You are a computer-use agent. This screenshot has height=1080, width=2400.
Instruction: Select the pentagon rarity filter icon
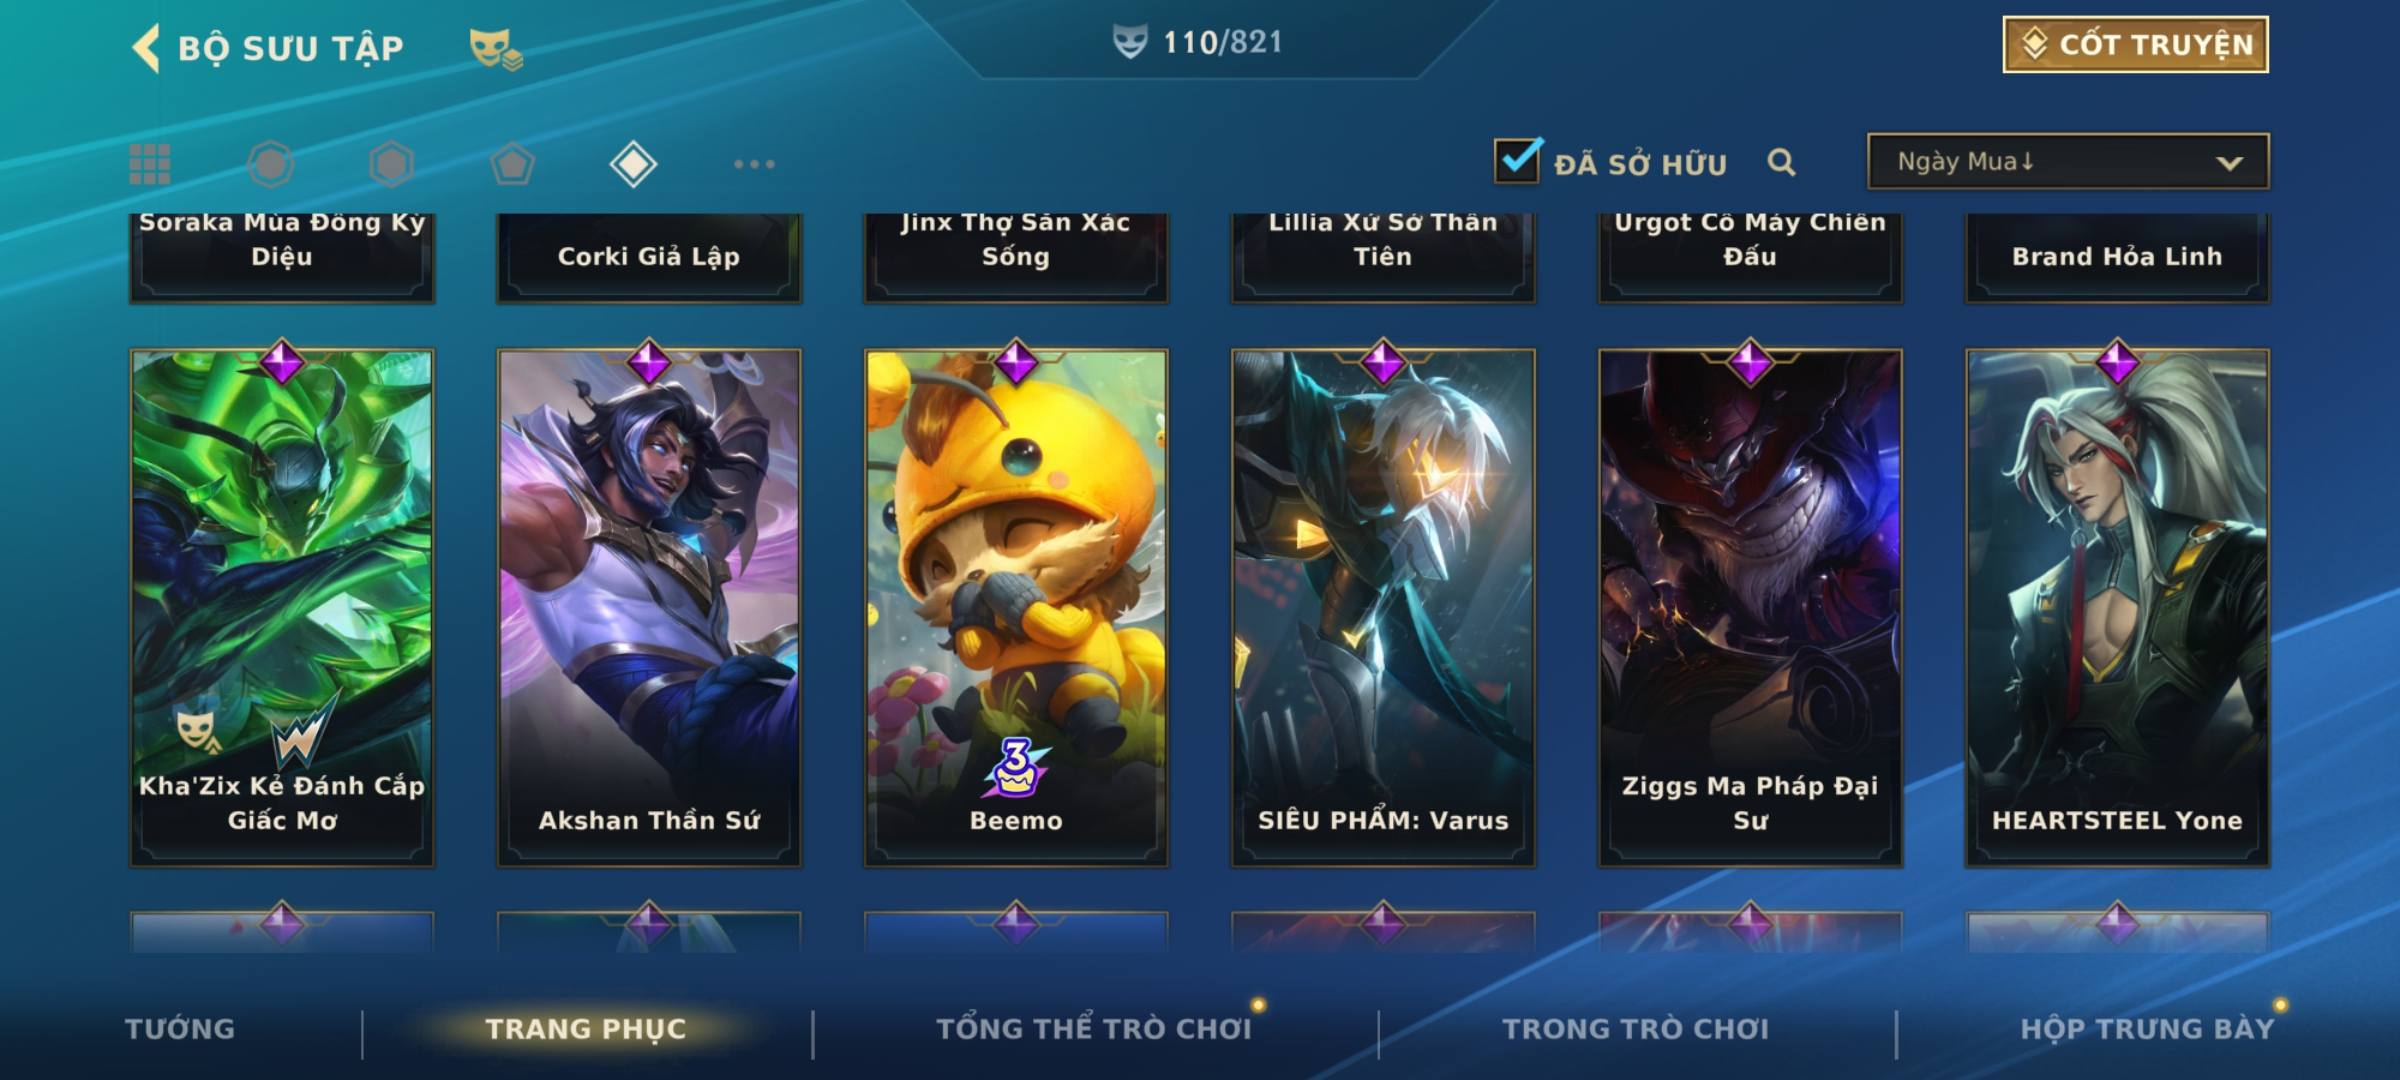pos(512,164)
